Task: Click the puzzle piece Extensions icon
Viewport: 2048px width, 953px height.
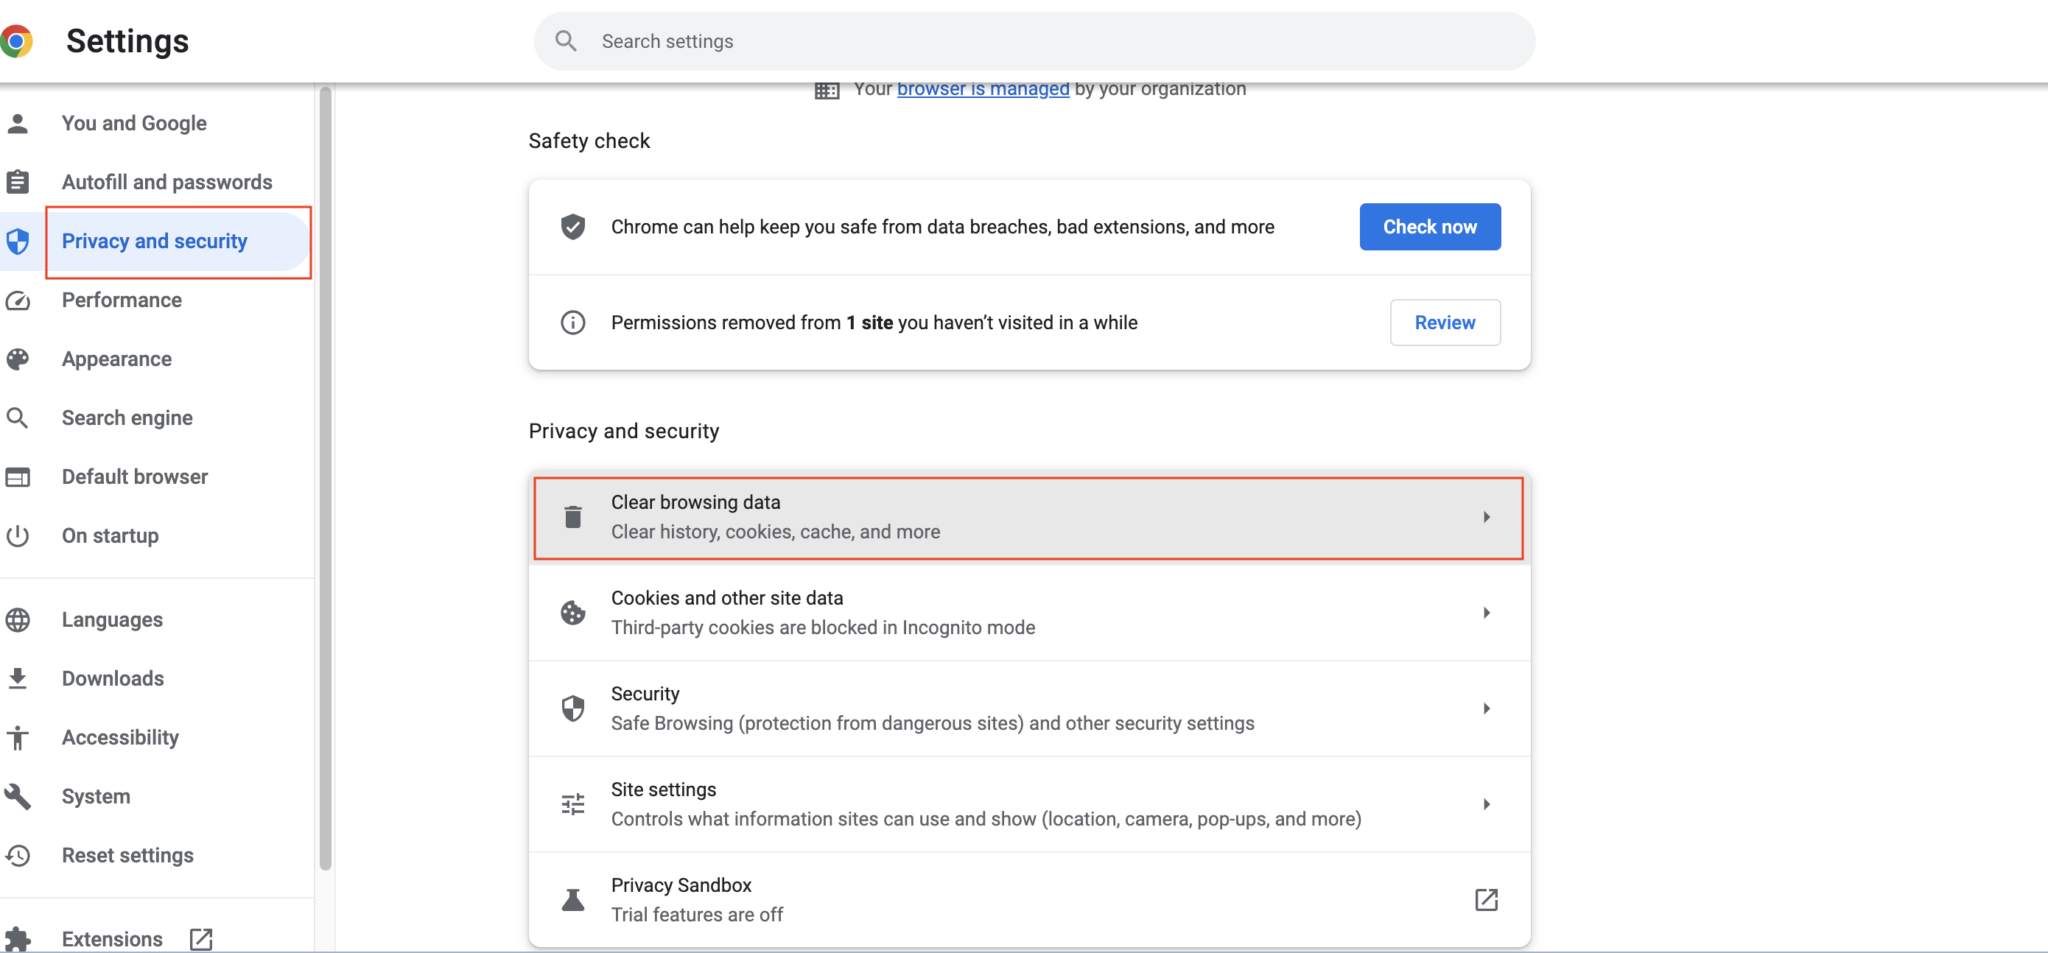Action: (x=18, y=939)
